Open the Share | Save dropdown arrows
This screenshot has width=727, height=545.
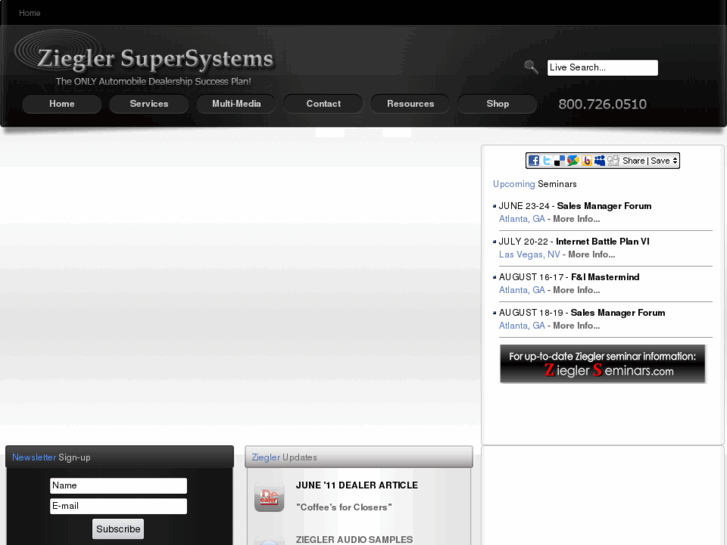click(675, 160)
